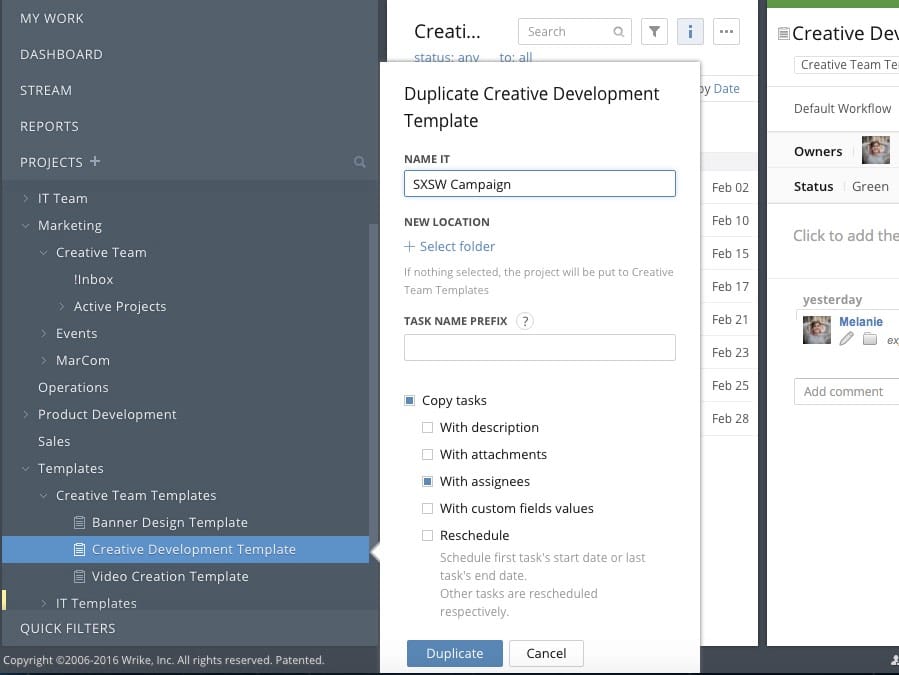Collapse the Marketing section
Image resolution: width=899 pixels, height=675 pixels.
click(25, 225)
